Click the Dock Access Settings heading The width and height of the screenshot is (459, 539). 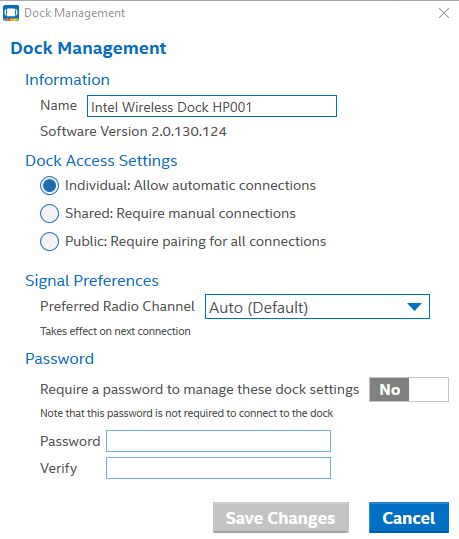(101, 161)
